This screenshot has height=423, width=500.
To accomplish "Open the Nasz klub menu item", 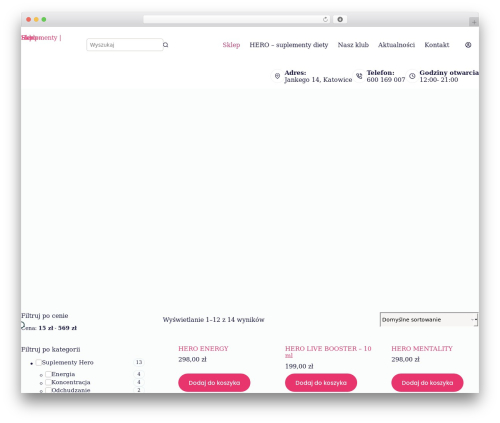I will (353, 45).
